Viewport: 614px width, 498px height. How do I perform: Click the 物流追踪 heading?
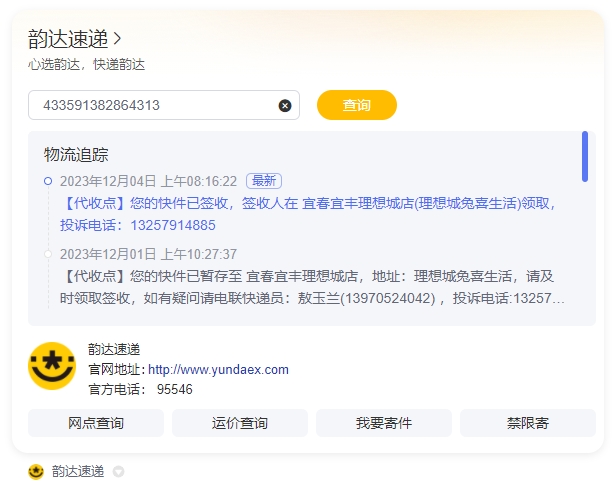pos(76,155)
